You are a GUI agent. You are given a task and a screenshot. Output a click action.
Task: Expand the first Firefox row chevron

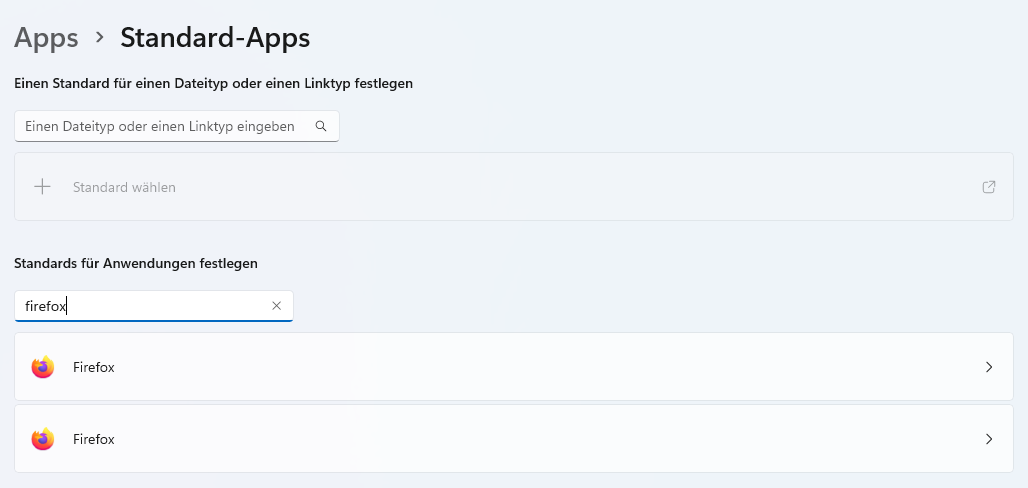pos(989,367)
